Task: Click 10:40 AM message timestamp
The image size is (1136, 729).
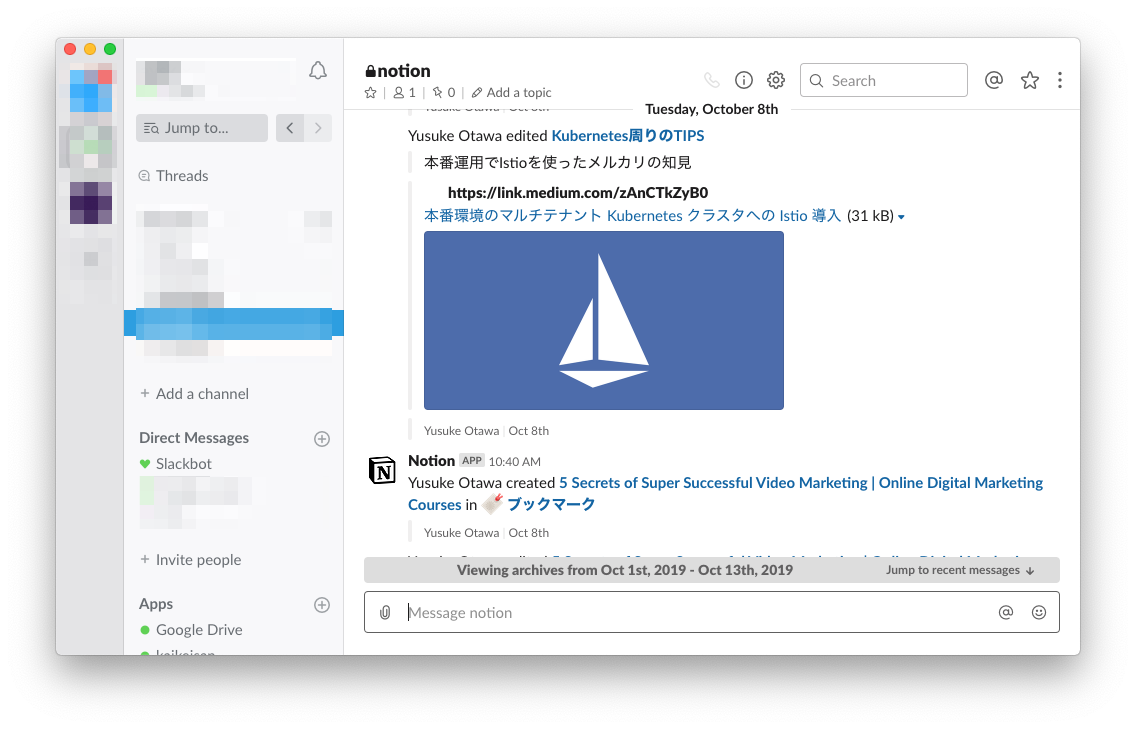Action: 514,462
